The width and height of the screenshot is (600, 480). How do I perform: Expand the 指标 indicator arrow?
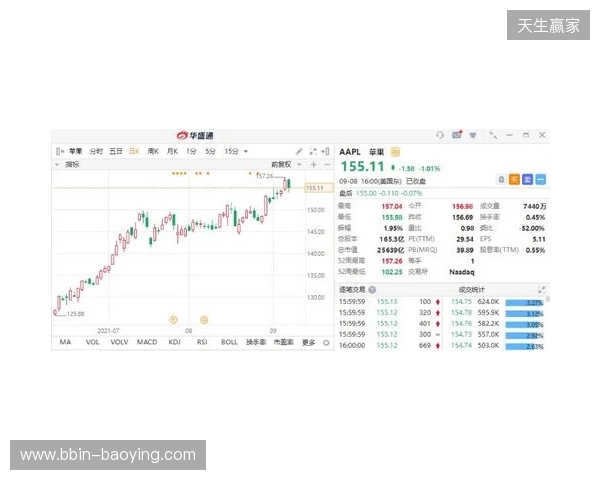tap(57, 165)
